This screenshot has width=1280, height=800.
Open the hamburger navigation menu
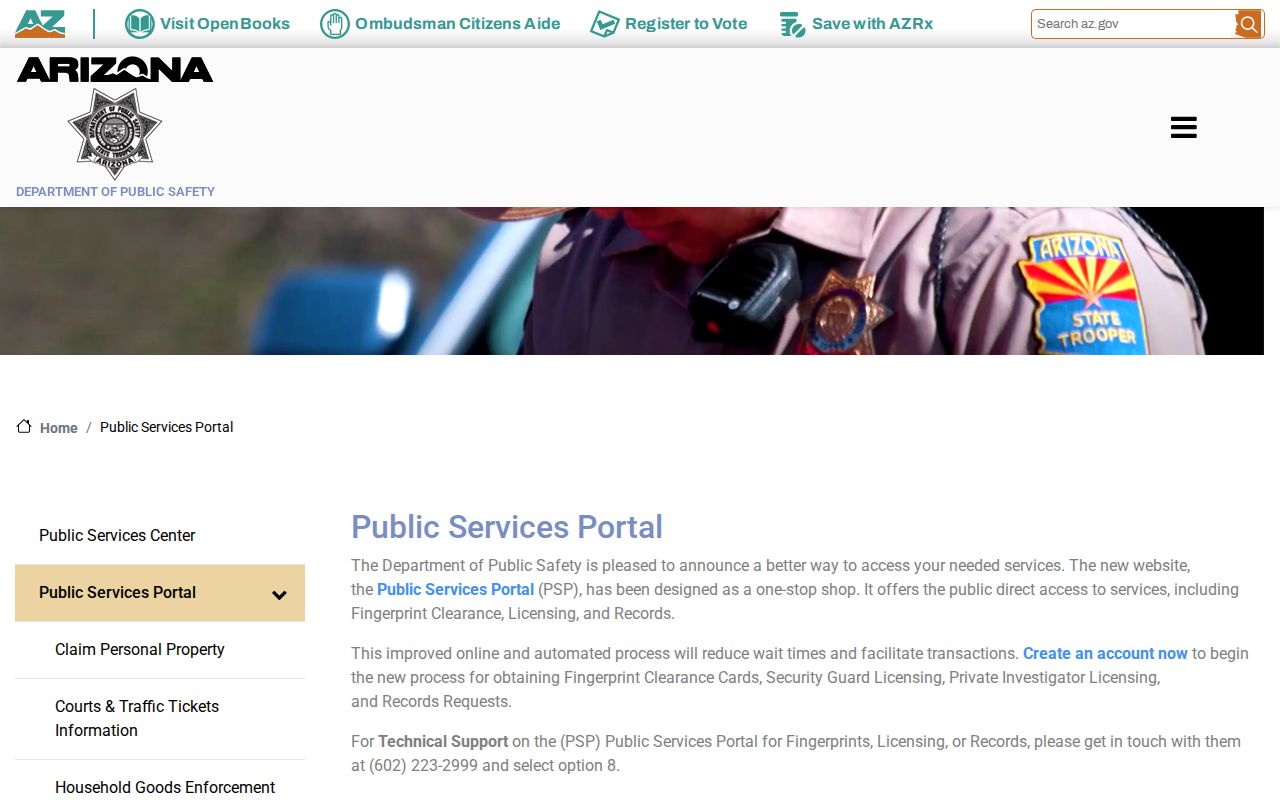[1184, 127]
